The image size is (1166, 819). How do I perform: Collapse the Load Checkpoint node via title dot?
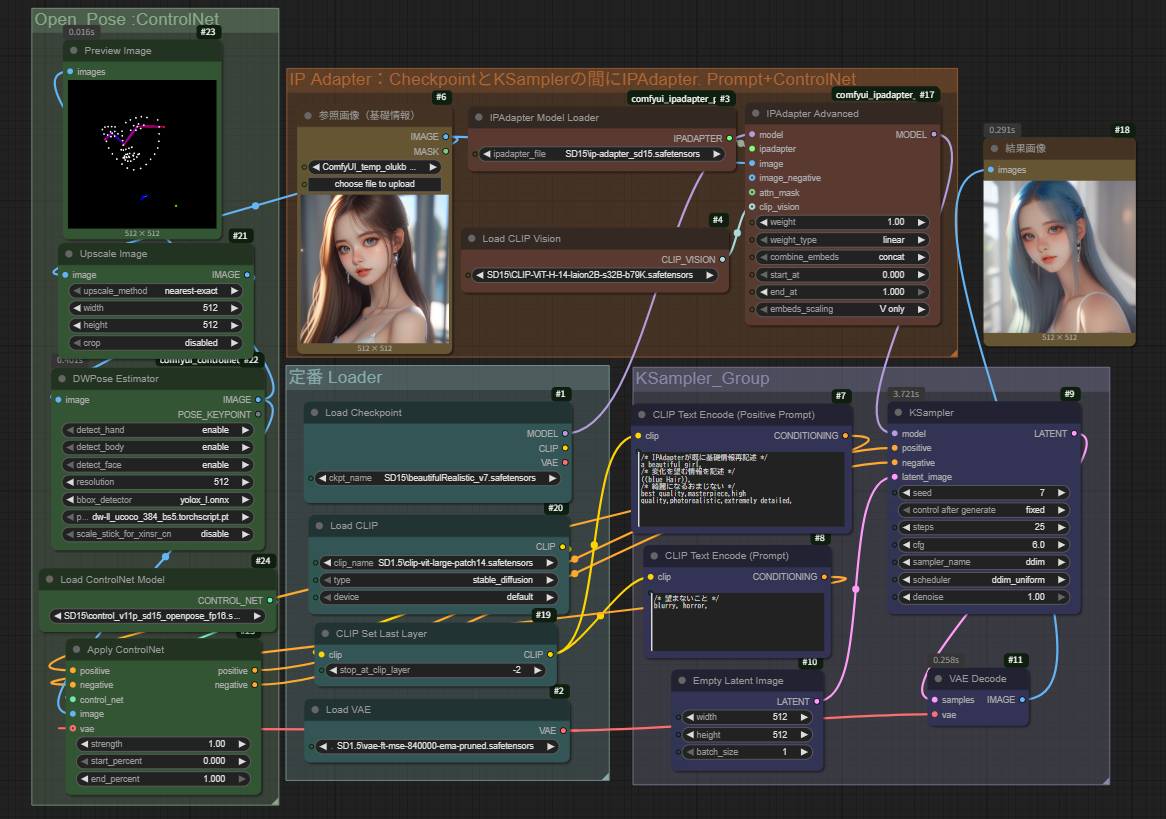click(x=314, y=413)
